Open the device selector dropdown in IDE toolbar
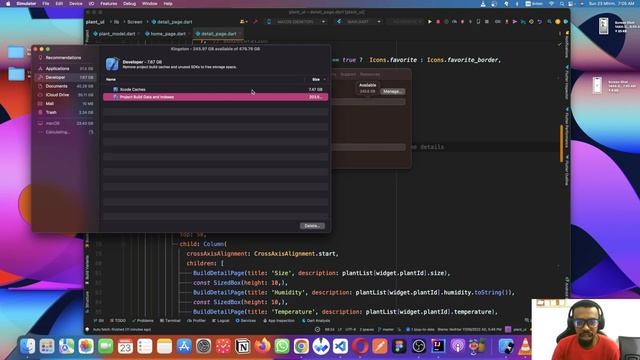 [297, 22]
